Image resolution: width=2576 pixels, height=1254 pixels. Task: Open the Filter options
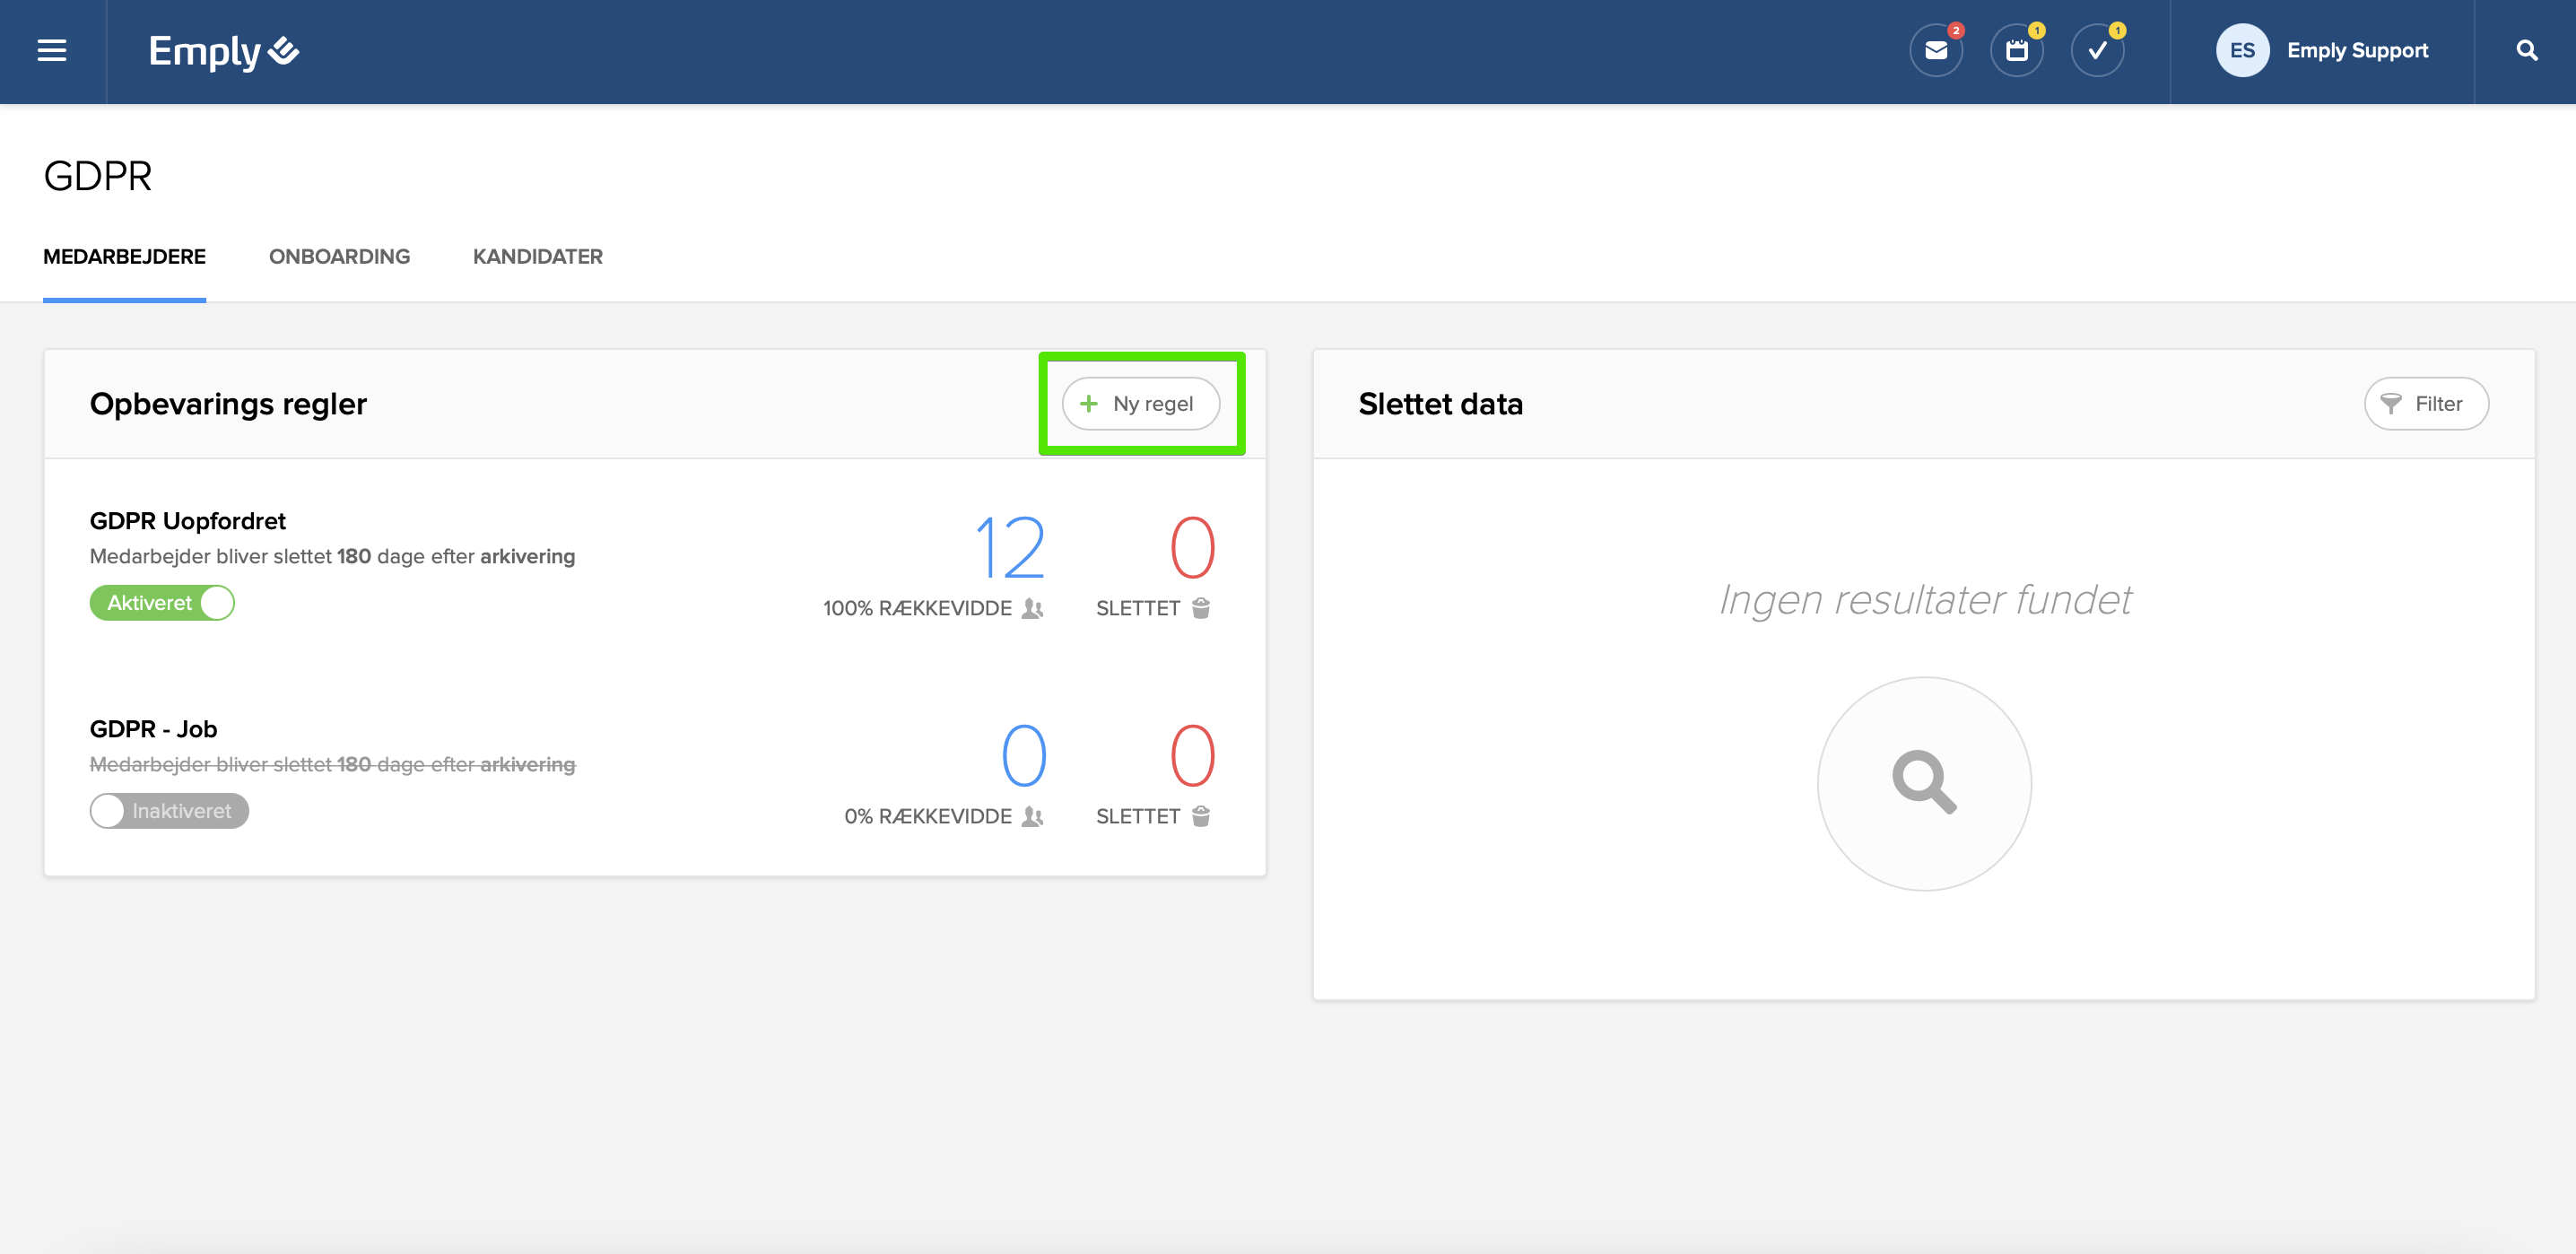pos(2425,404)
